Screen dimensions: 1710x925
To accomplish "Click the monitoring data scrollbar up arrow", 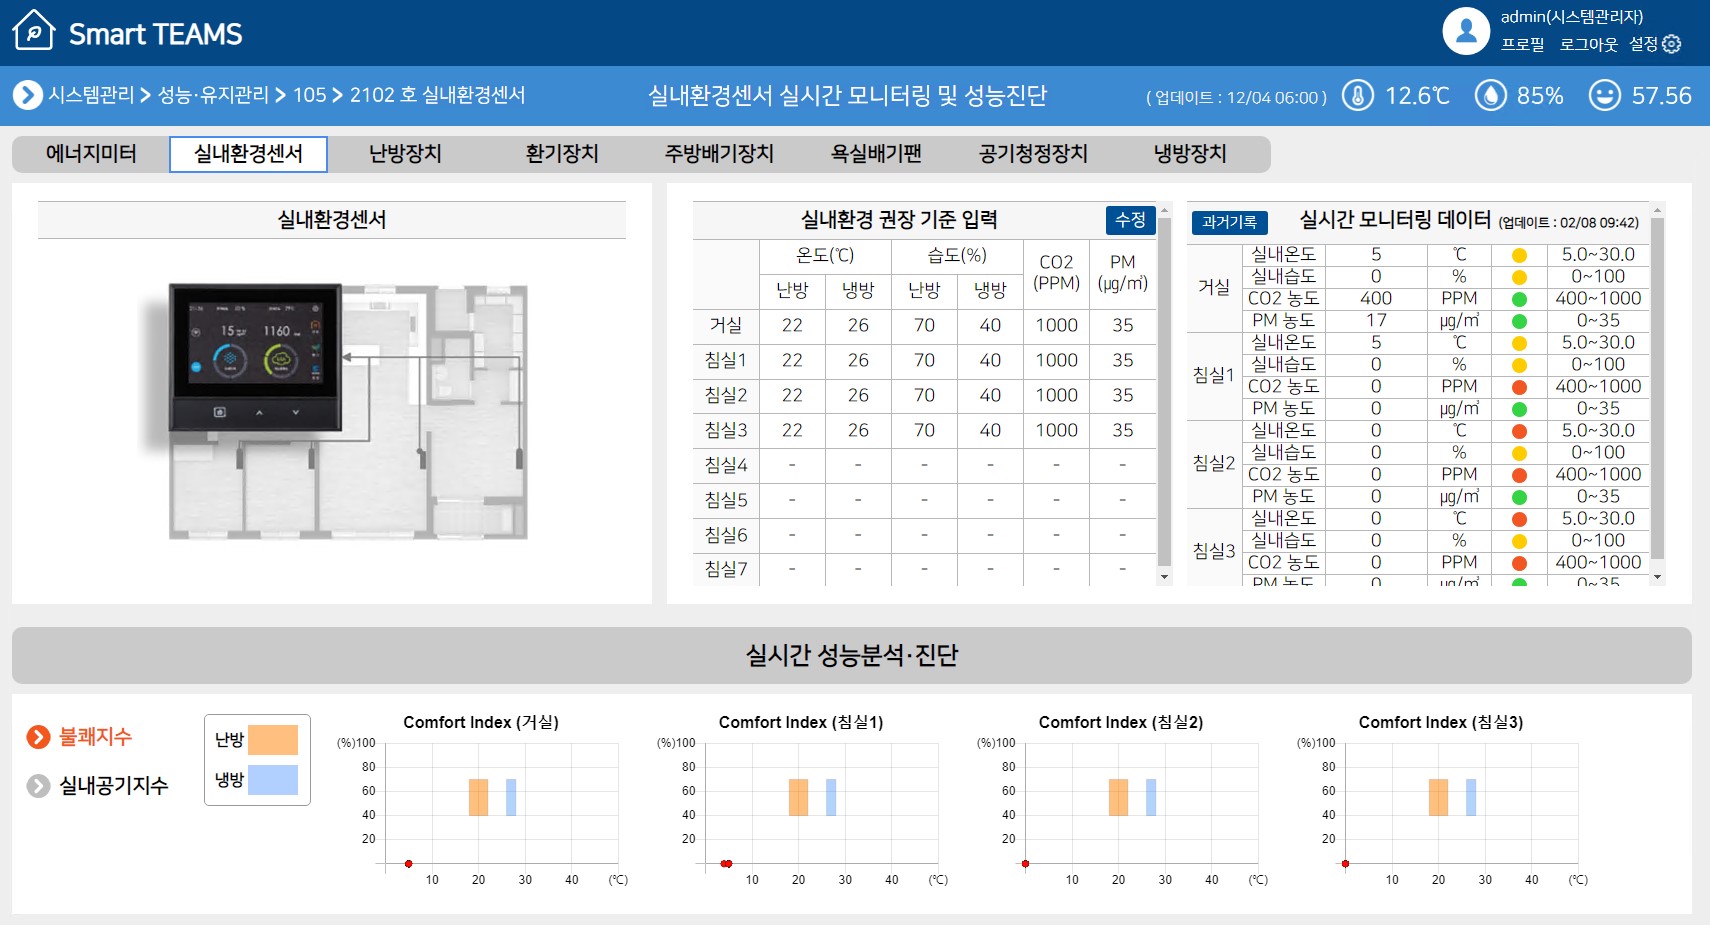I will click(1657, 211).
